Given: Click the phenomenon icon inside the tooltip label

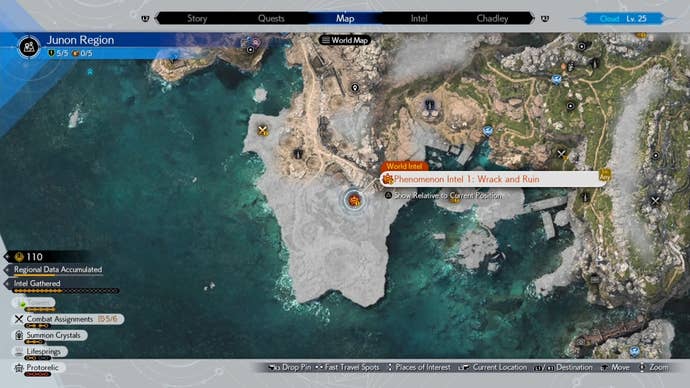Looking at the screenshot, I should [388, 179].
